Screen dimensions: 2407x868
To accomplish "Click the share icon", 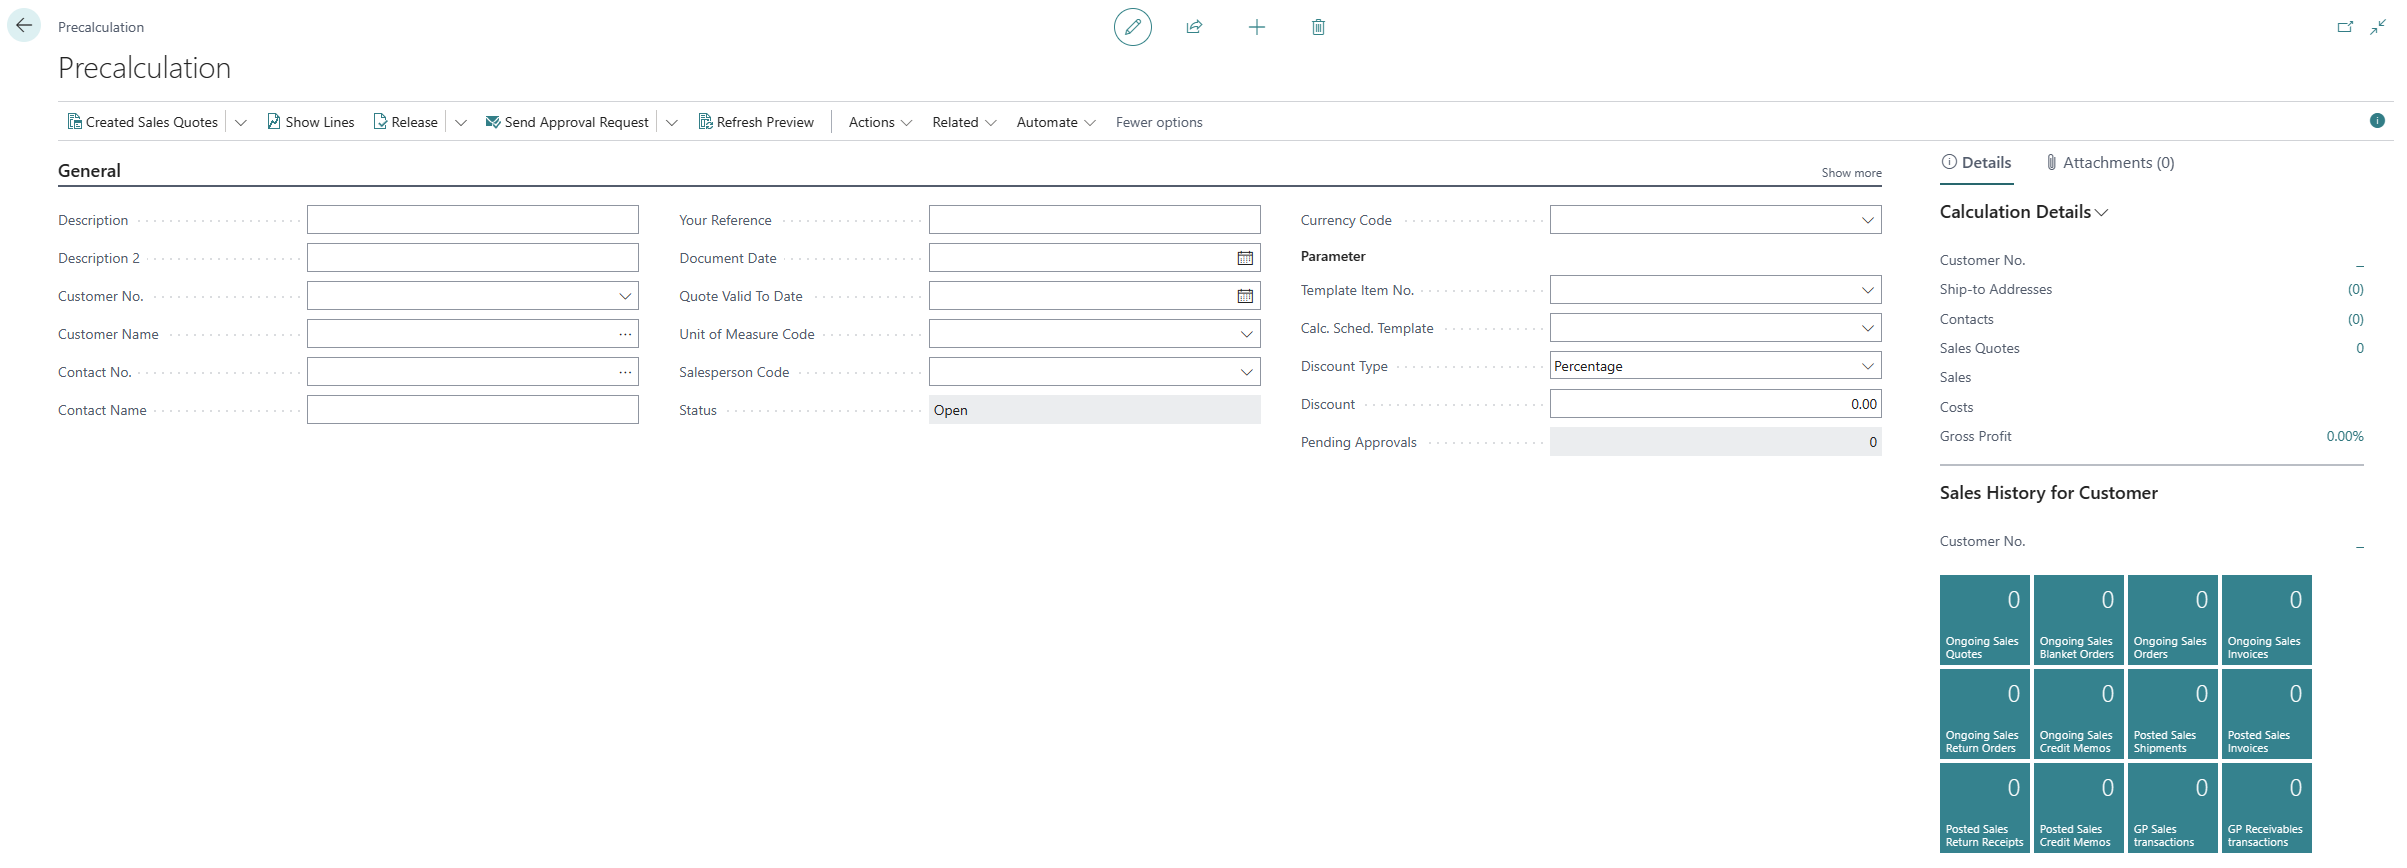I will point(1194,27).
